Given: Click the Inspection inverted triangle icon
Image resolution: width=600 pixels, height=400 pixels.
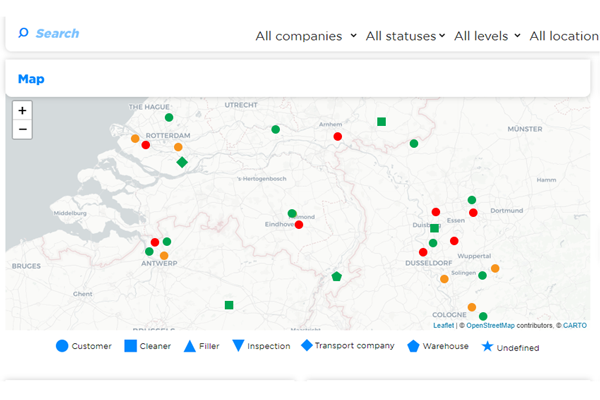Looking at the screenshot, I should coord(237,346).
